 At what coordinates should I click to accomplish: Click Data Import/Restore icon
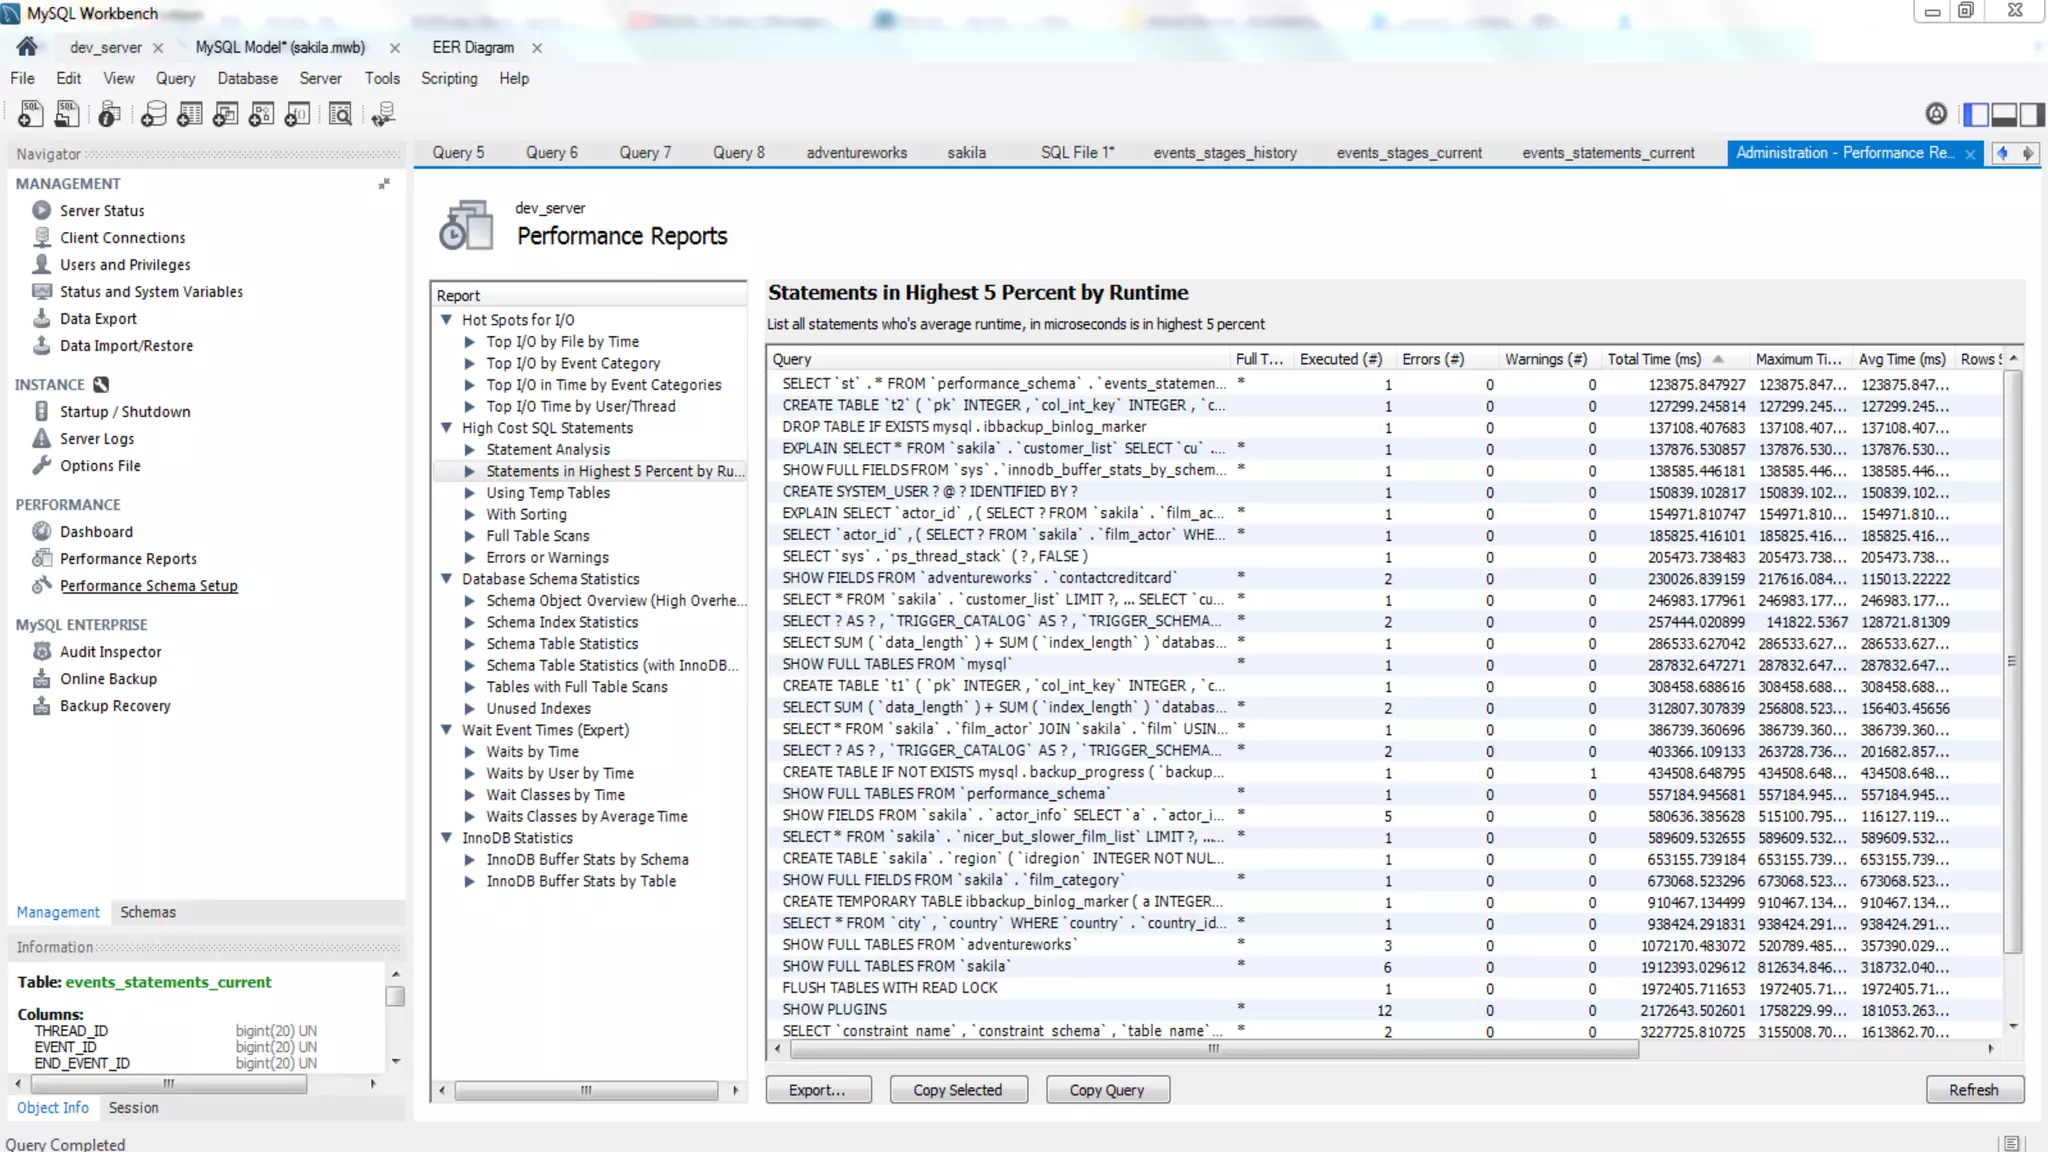click(x=41, y=345)
